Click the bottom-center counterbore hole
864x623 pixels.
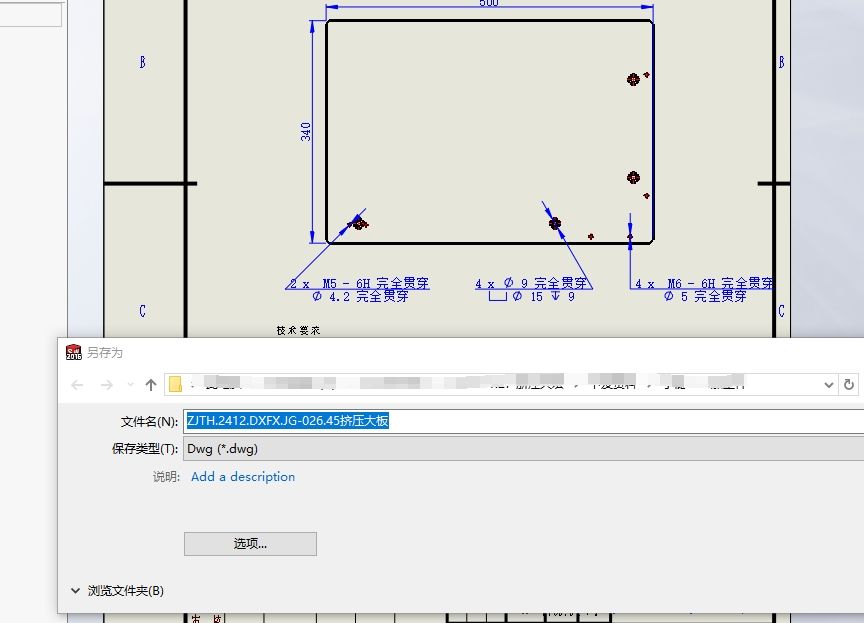(555, 224)
